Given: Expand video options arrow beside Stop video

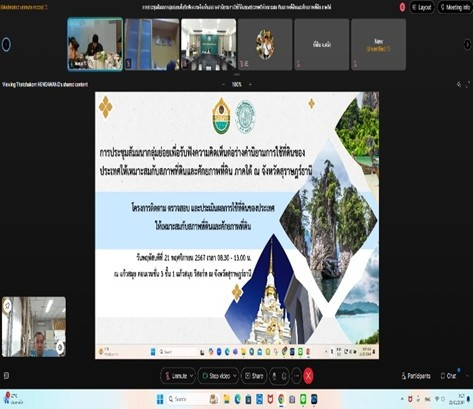Looking at the screenshot, I should (235, 376).
